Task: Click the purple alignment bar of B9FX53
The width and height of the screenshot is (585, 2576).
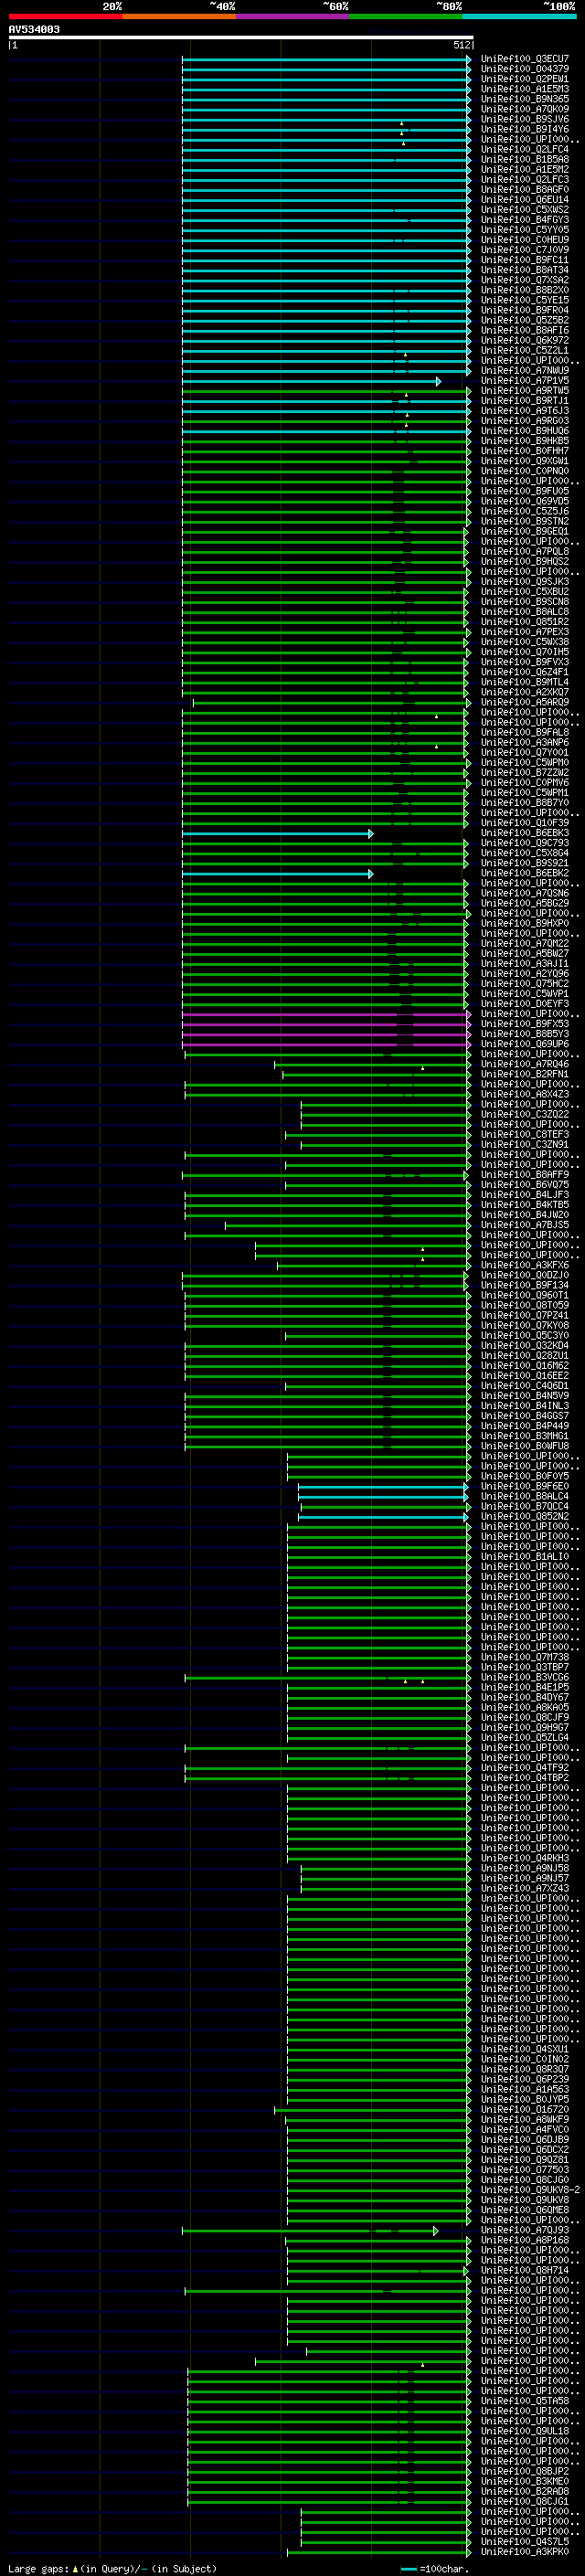Action: point(326,1024)
